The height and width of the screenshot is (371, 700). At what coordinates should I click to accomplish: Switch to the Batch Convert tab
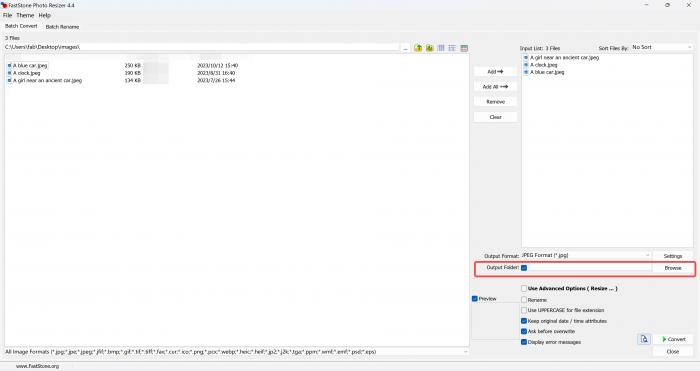21,26
